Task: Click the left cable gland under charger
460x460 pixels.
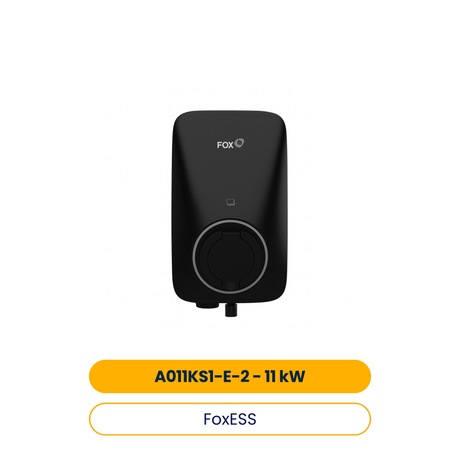Action: [207, 305]
